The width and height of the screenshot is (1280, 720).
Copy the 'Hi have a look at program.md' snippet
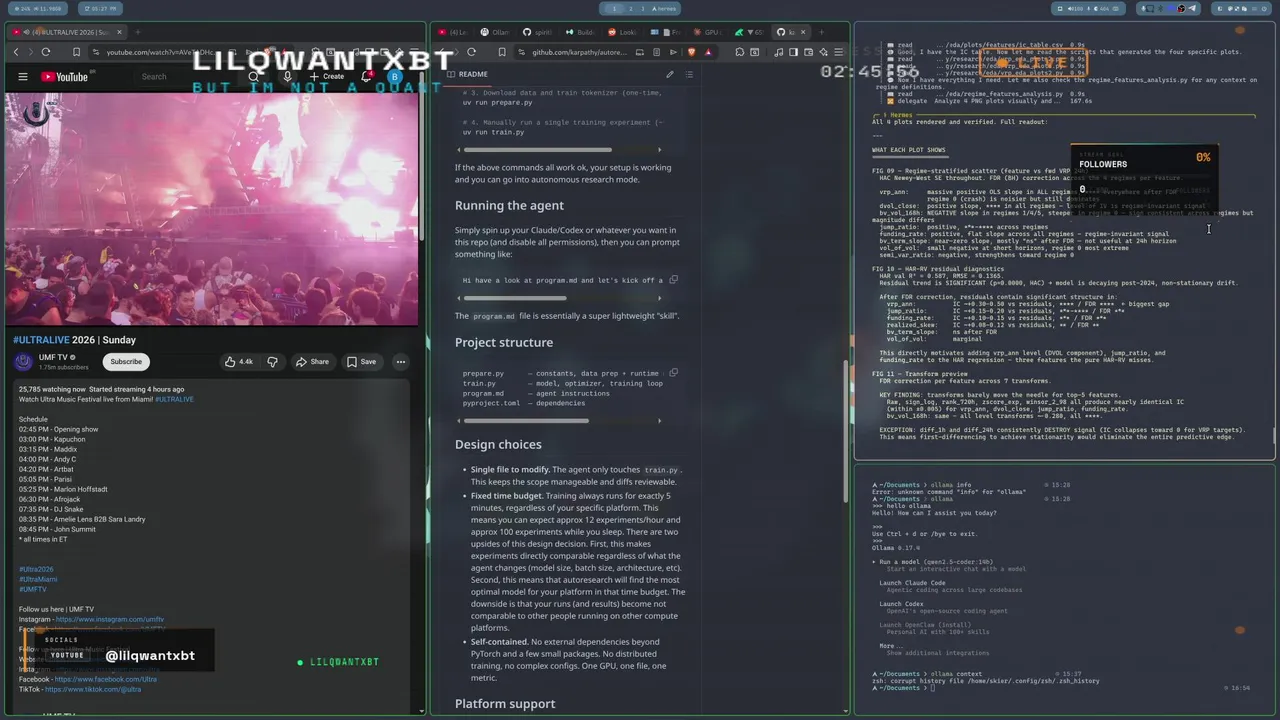coord(673,280)
